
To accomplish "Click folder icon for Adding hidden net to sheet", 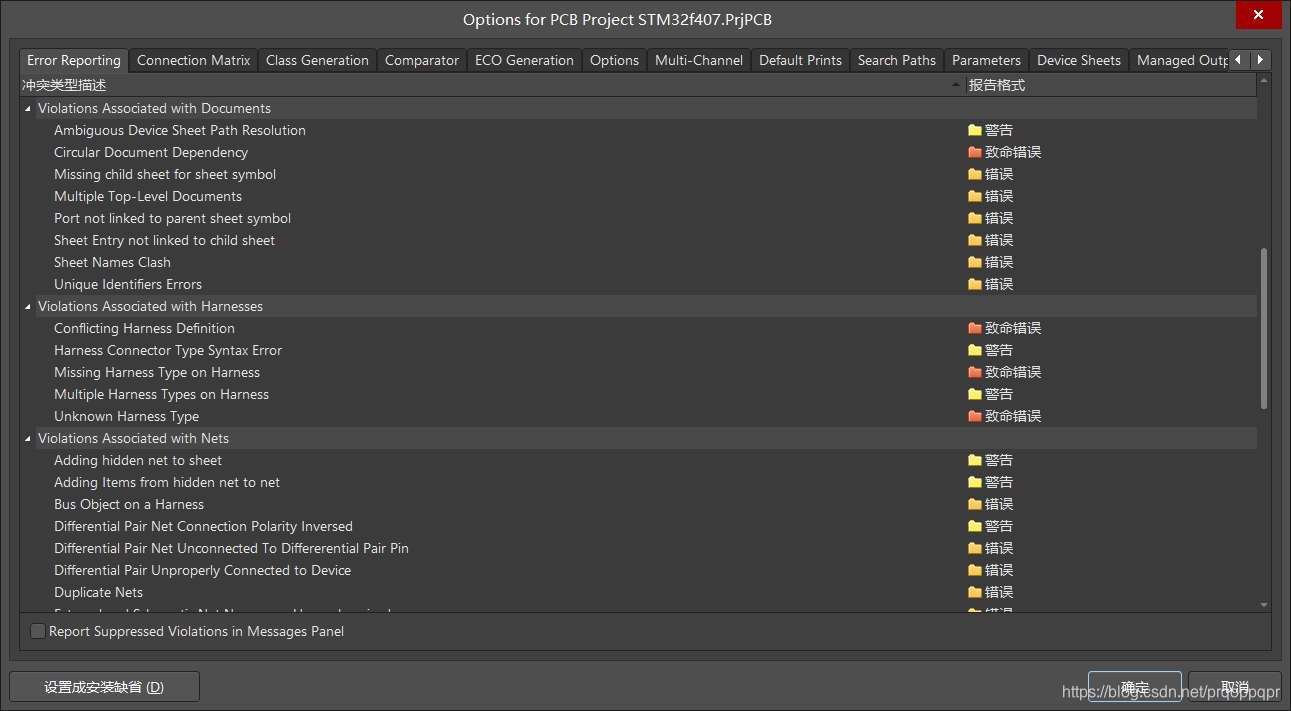I will [x=975, y=460].
